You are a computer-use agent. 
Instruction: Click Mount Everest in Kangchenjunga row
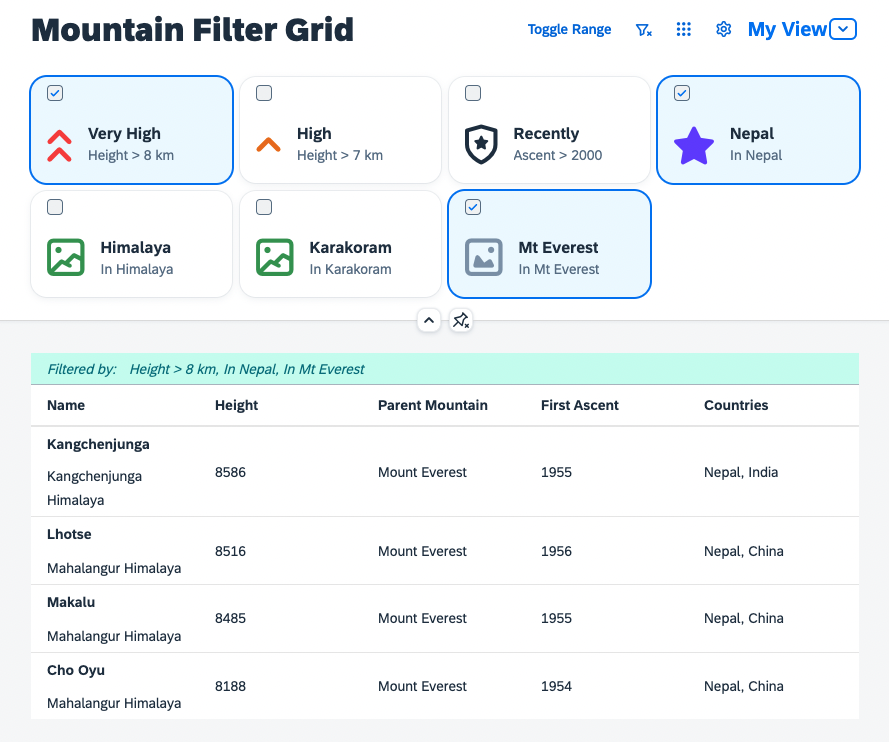pyautogui.click(x=422, y=472)
